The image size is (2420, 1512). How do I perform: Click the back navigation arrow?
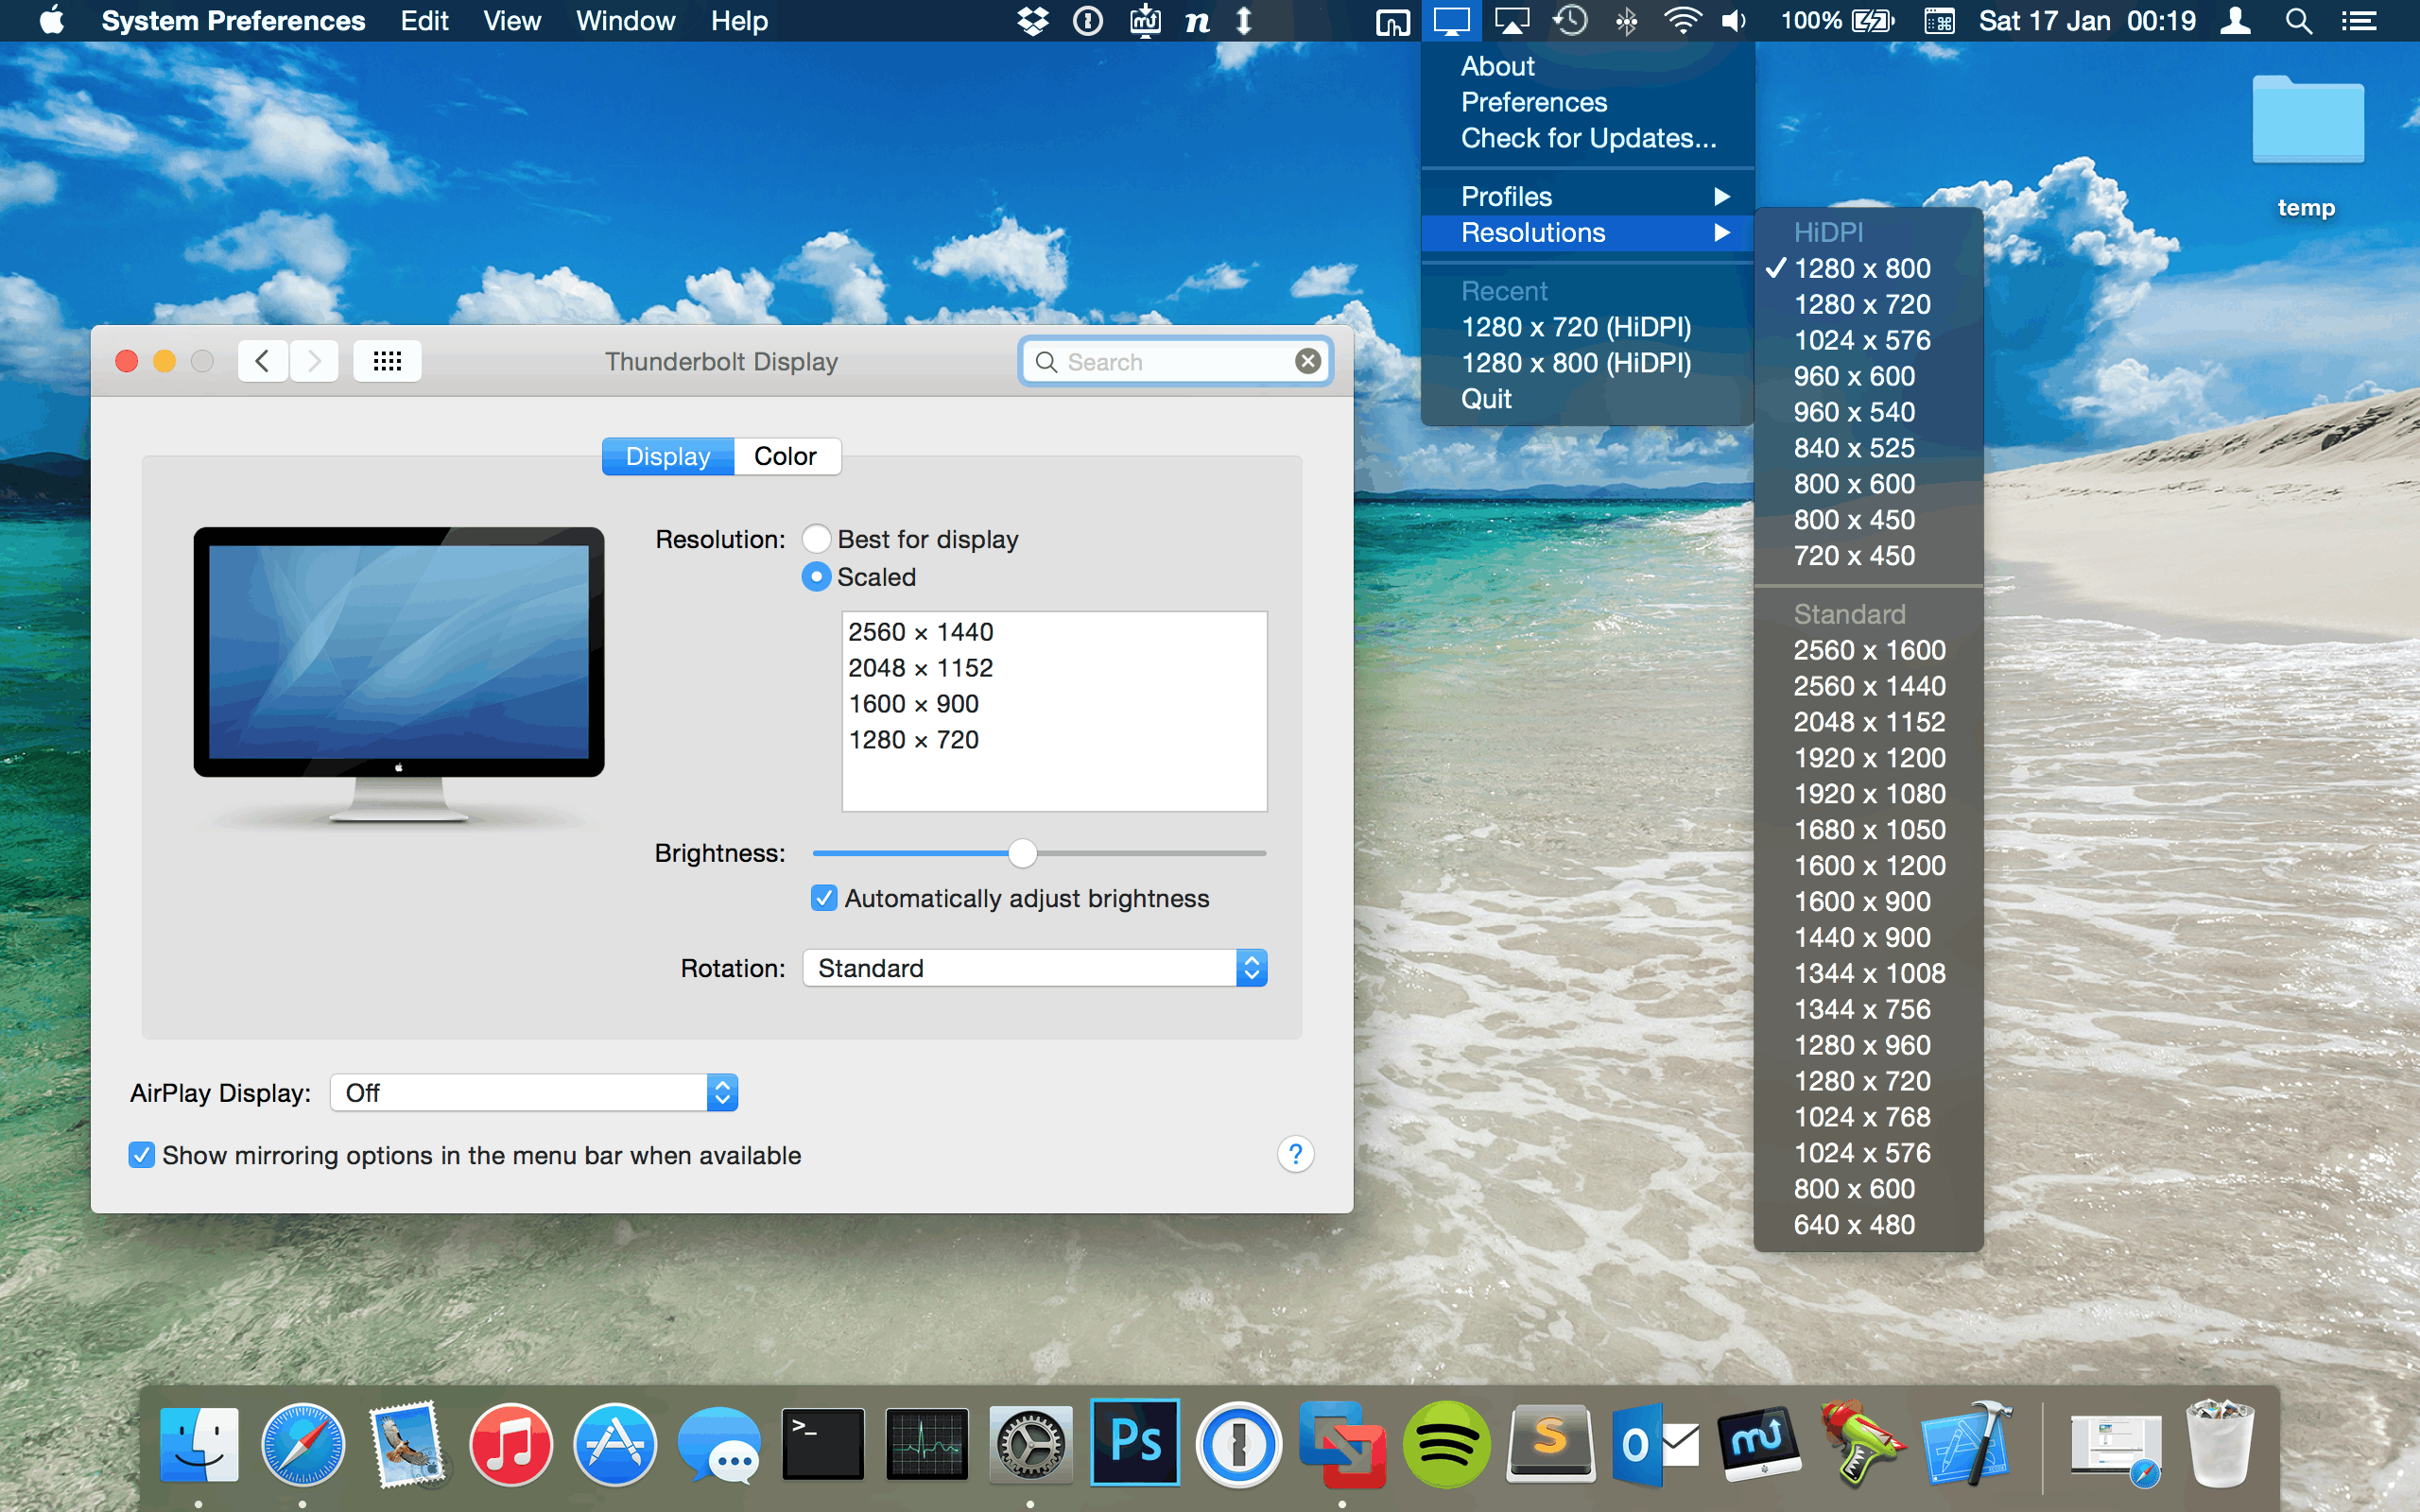point(263,361)
